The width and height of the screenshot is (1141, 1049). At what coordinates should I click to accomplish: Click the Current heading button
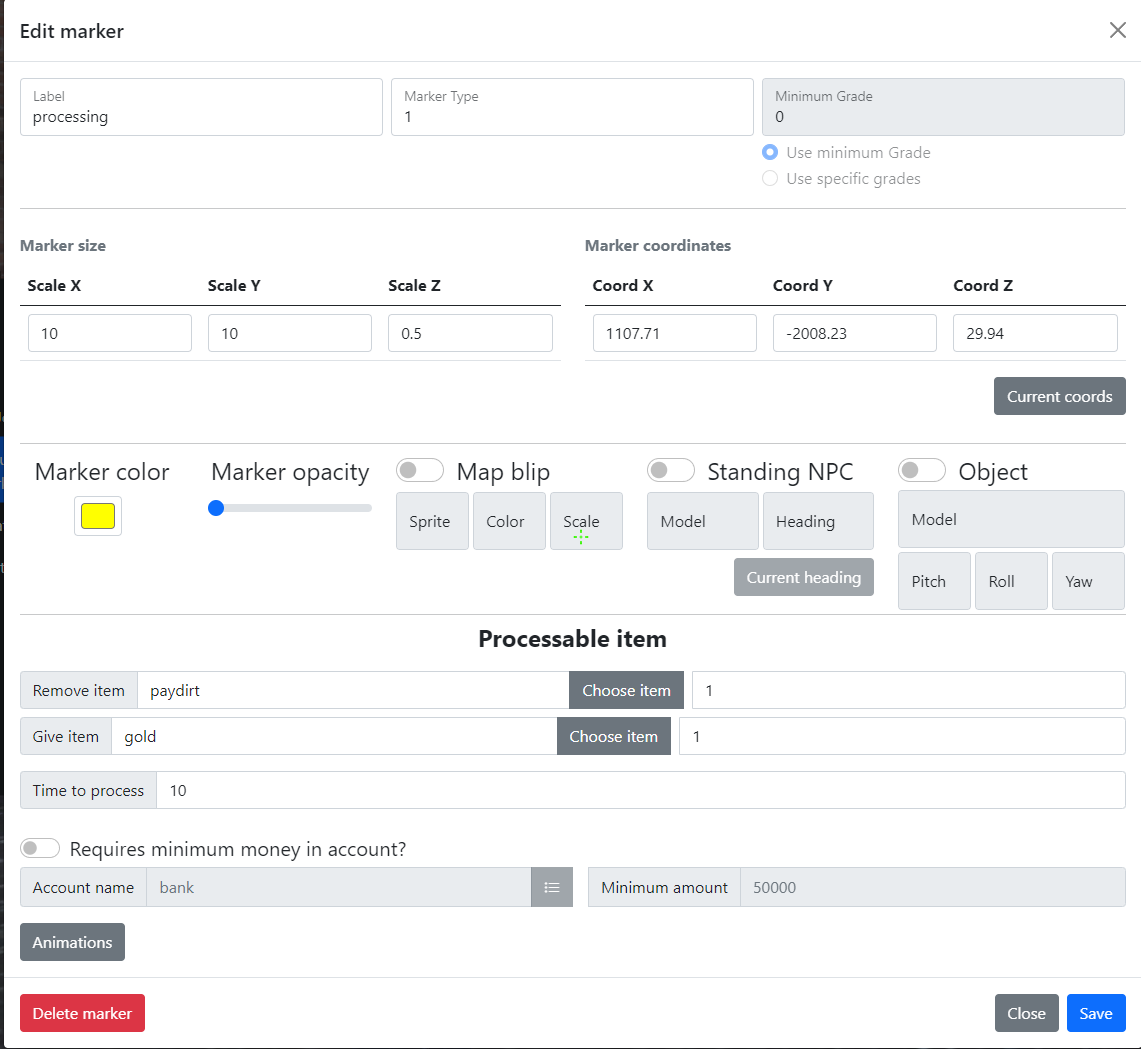803,577
